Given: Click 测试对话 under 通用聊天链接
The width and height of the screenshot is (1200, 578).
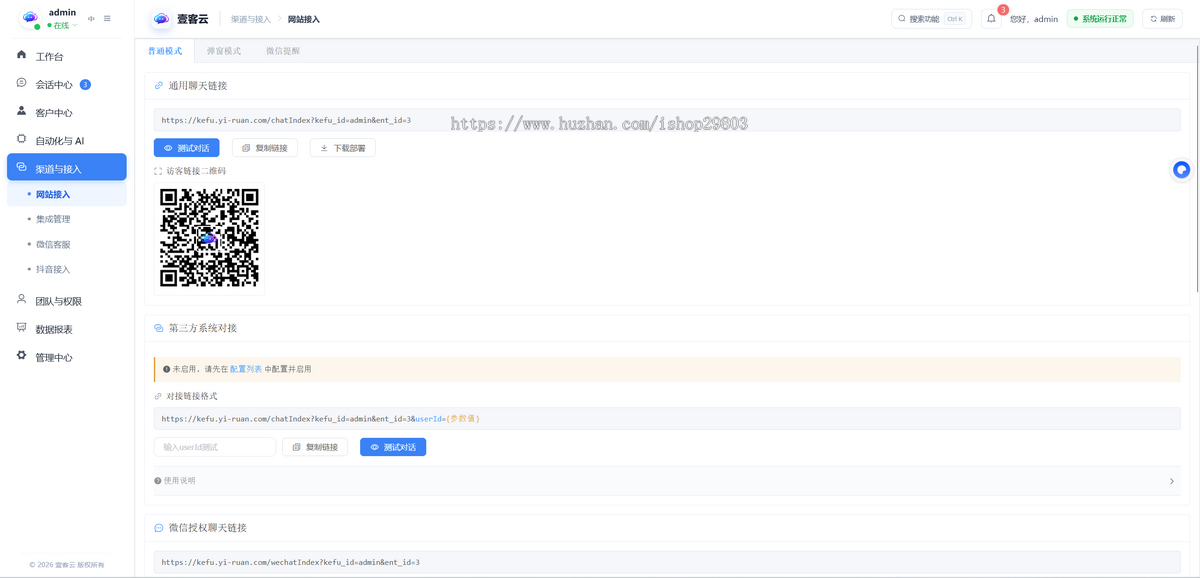Looking at the screenshot, I should point(187,148).
